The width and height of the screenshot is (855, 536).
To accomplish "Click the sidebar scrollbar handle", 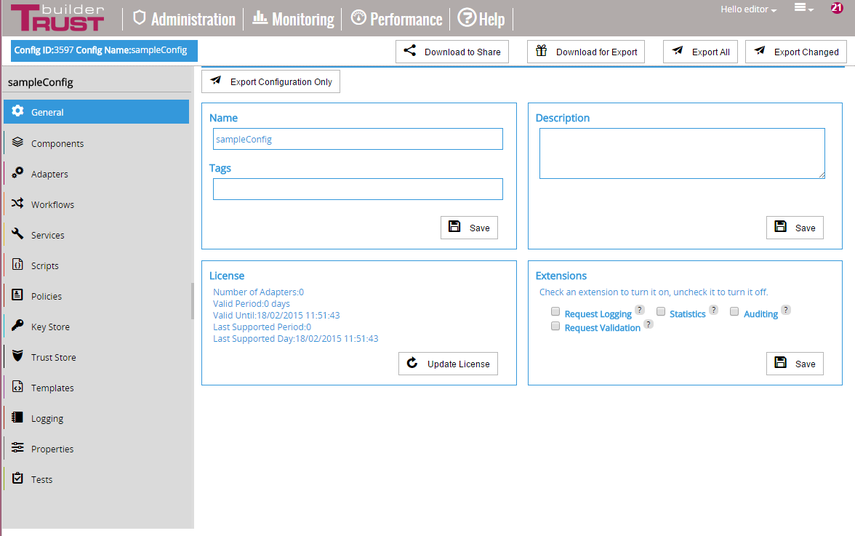I will pos(192,301).
